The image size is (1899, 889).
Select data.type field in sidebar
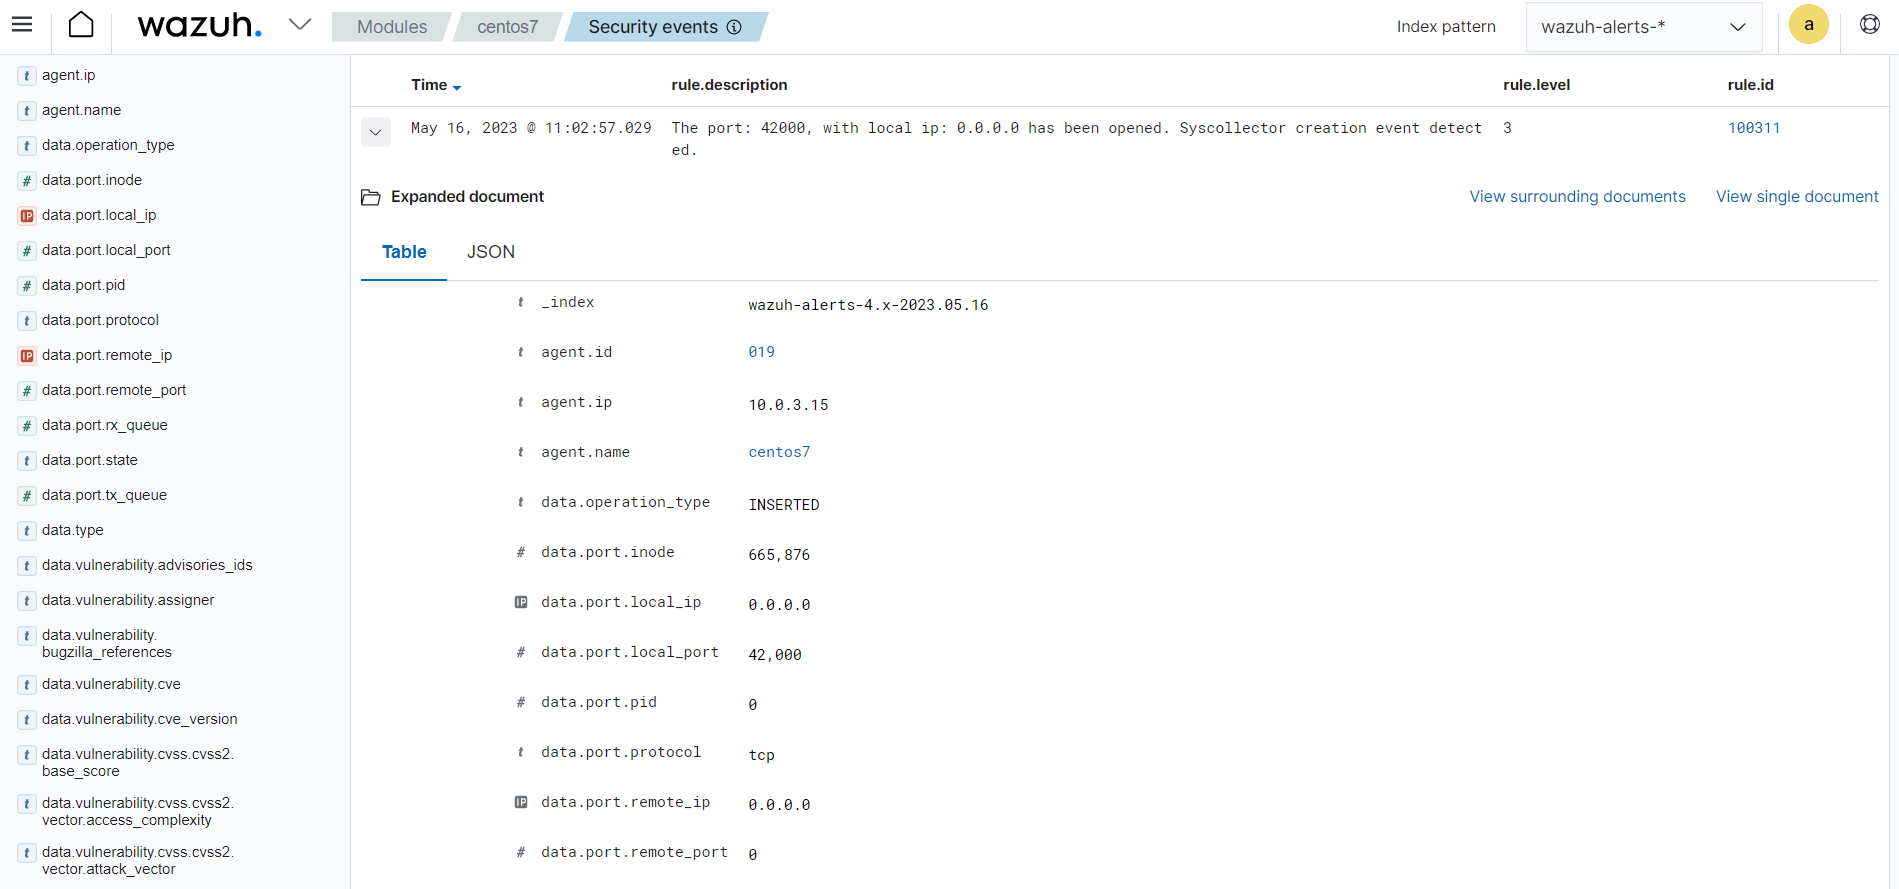(x=72, y=530)
